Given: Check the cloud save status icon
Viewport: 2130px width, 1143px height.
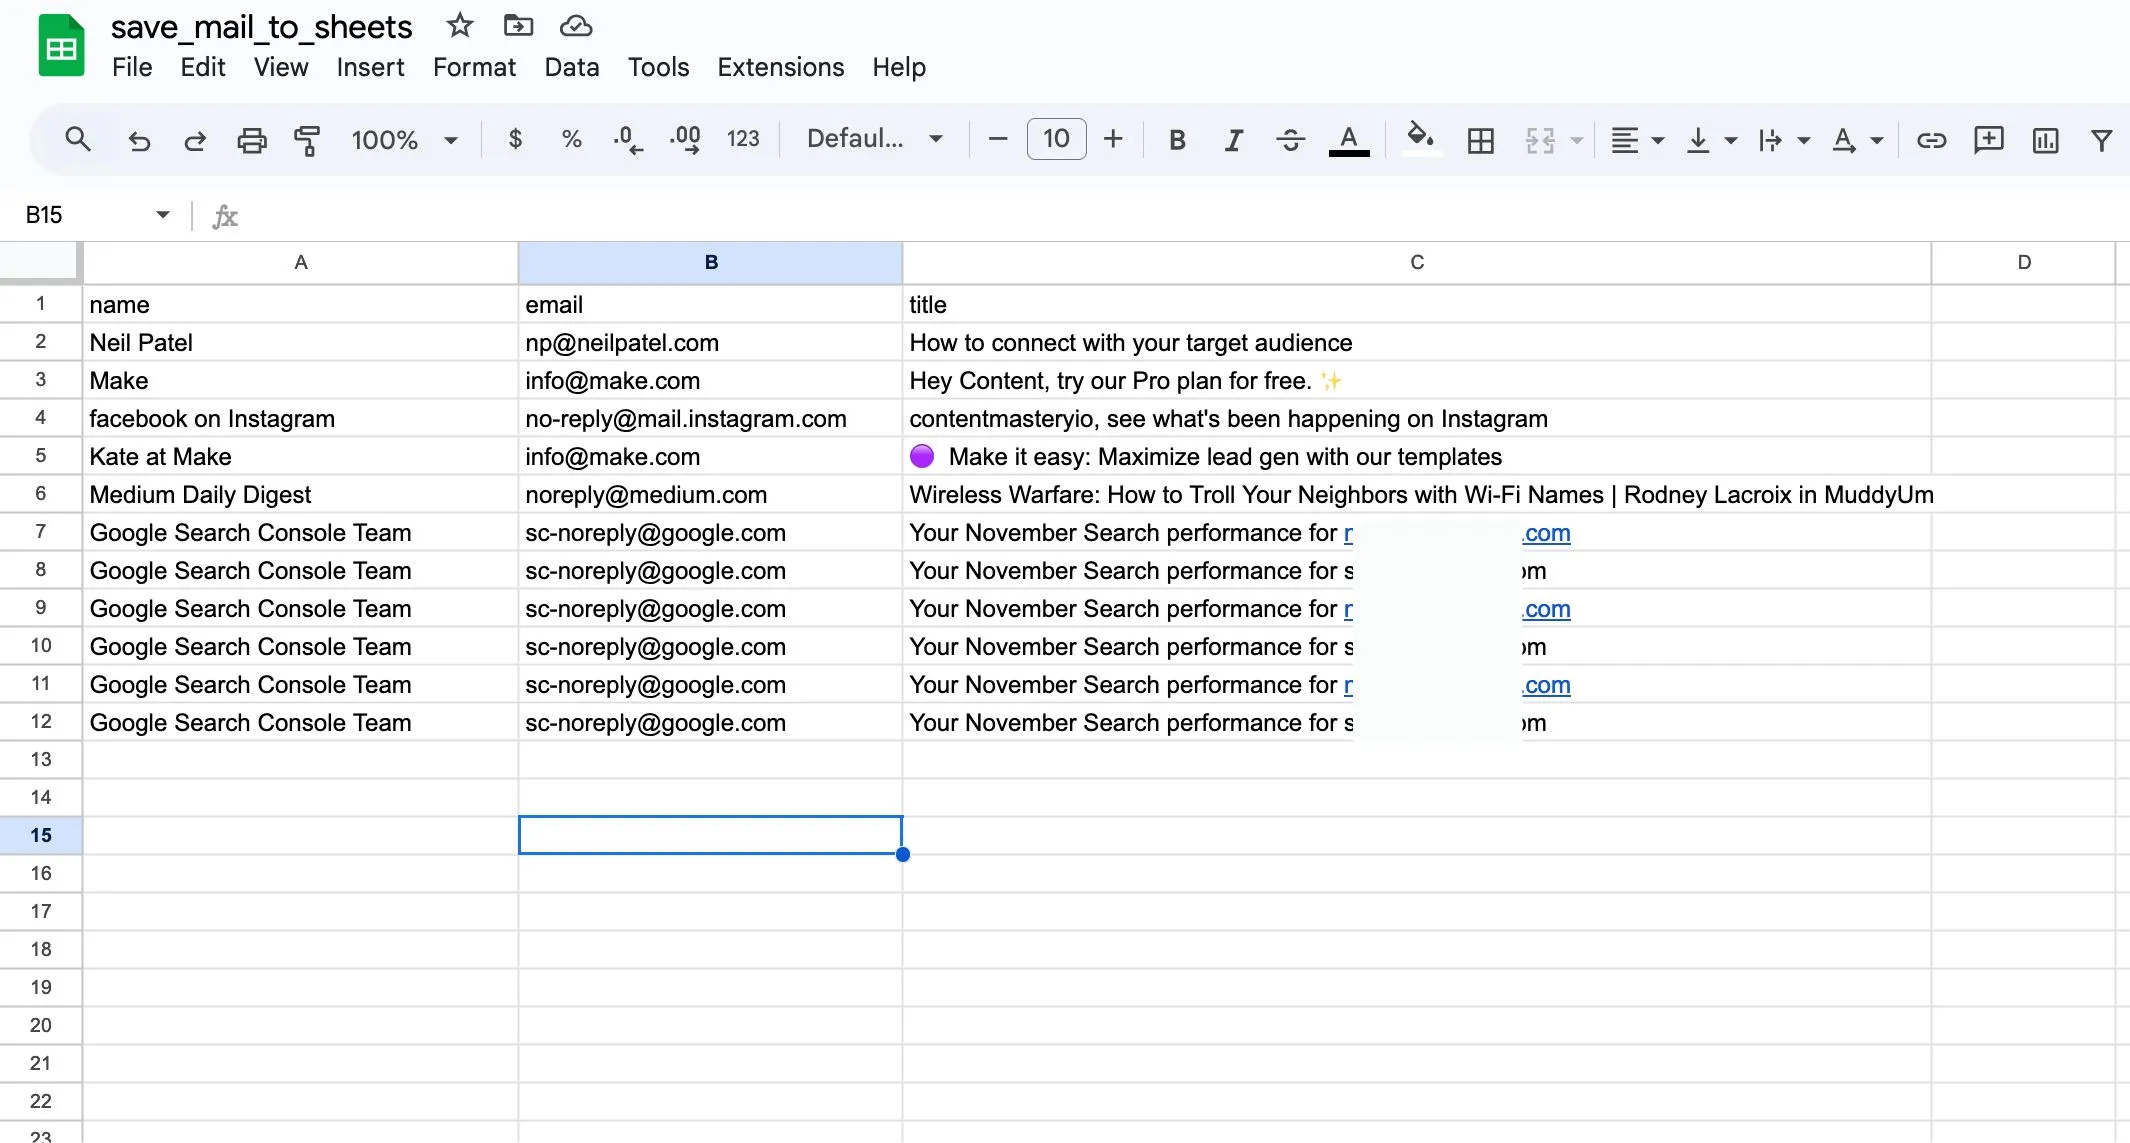Looking at the screenshot, I should [x=576, y=26].
